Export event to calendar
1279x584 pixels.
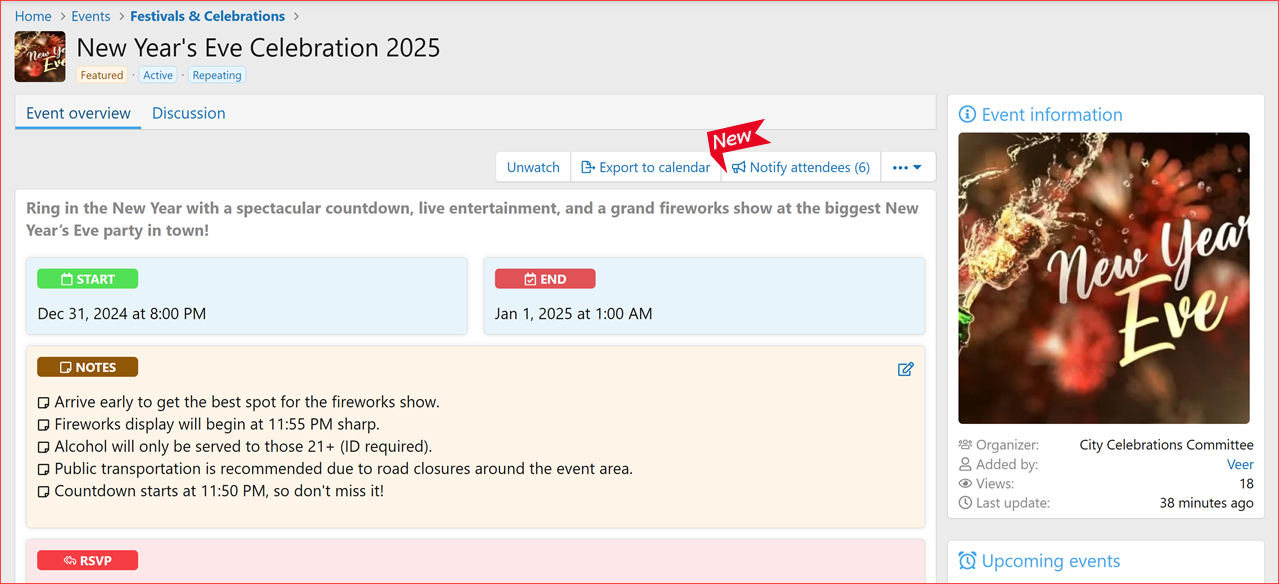point(646,167)
